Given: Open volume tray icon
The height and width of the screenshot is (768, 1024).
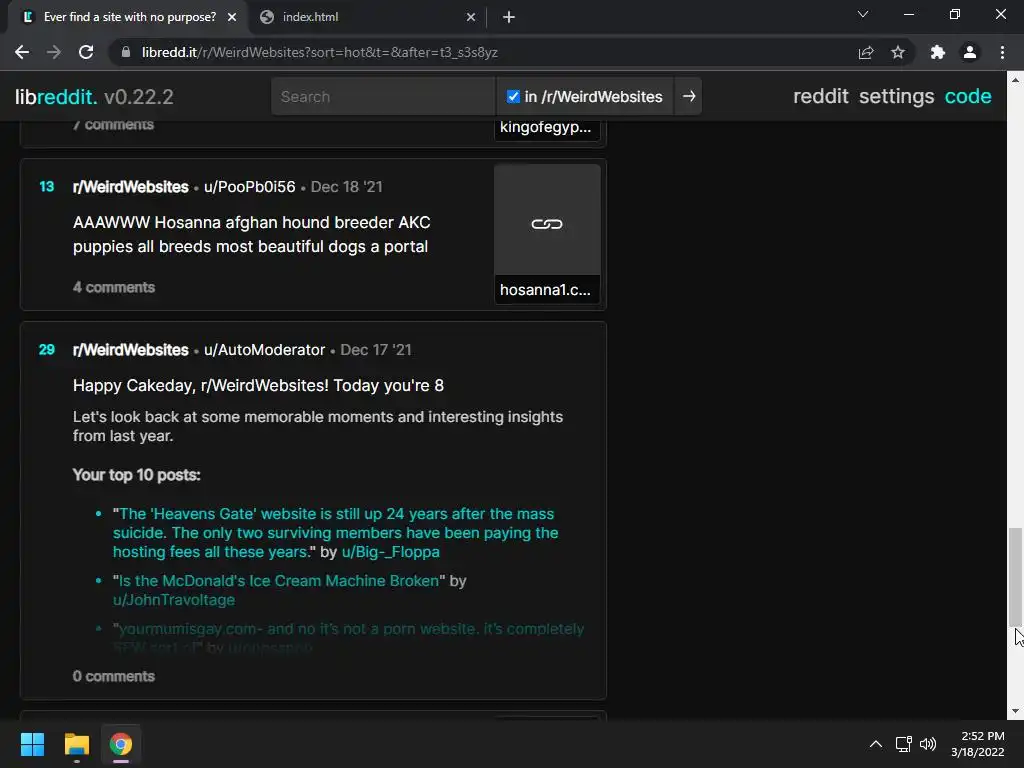Looking at the screenshot, I should [928, 744].
